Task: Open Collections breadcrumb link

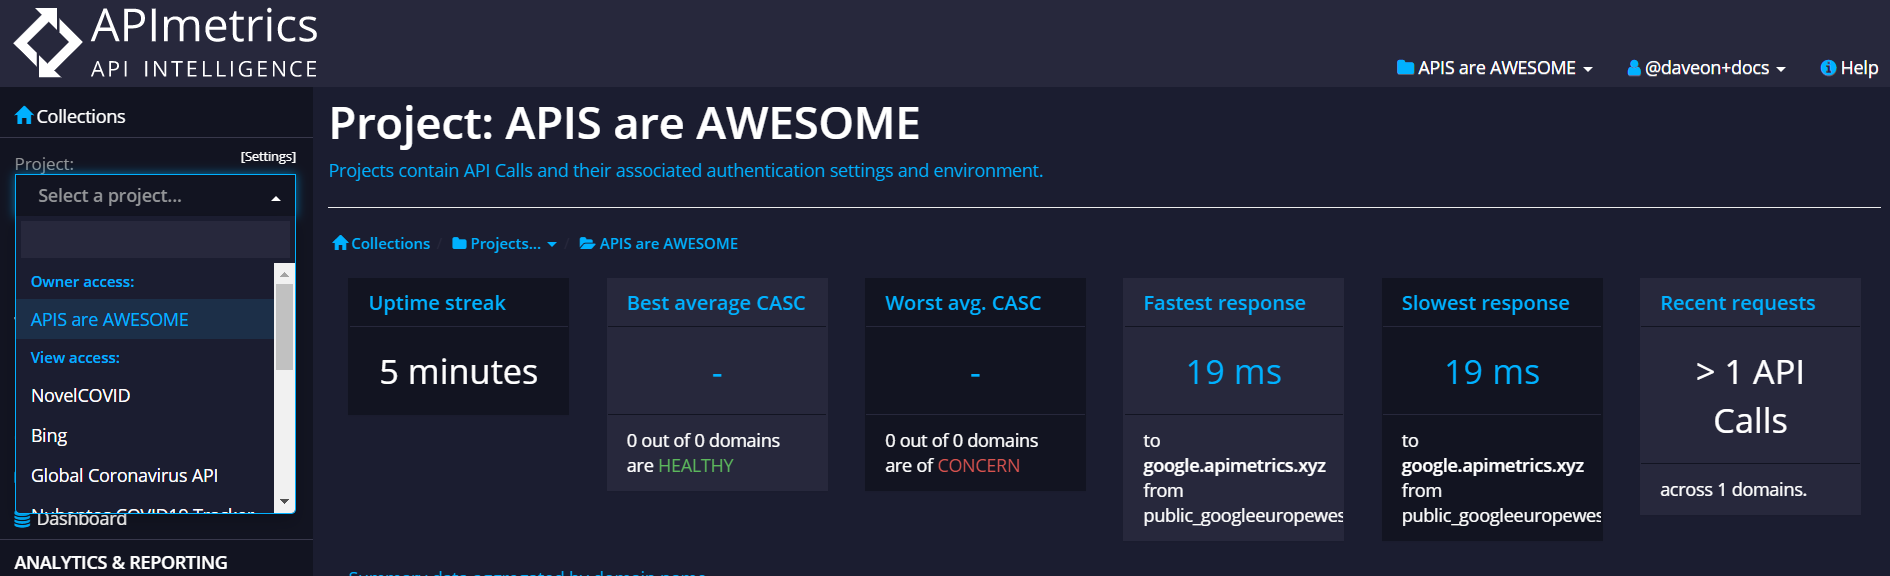Action: click(x=381, y=243)
